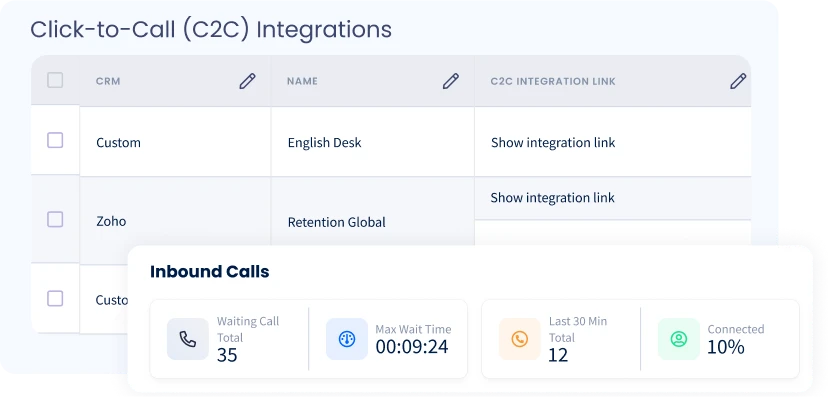Check the box for the Zoho row
828x397 pixels.
55,219
